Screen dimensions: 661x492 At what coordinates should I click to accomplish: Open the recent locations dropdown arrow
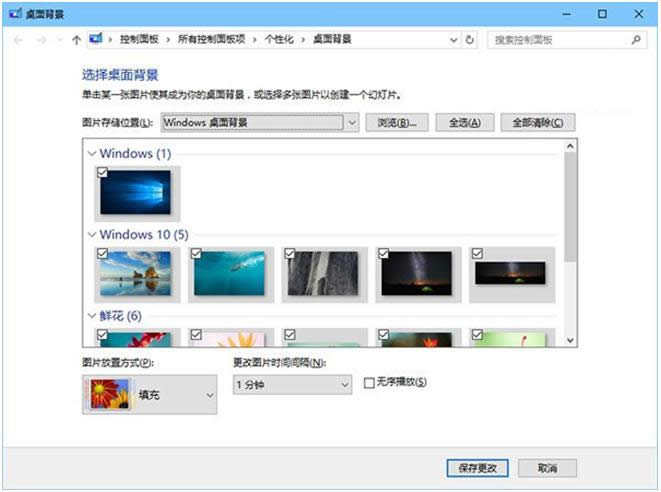click(60, 40)
